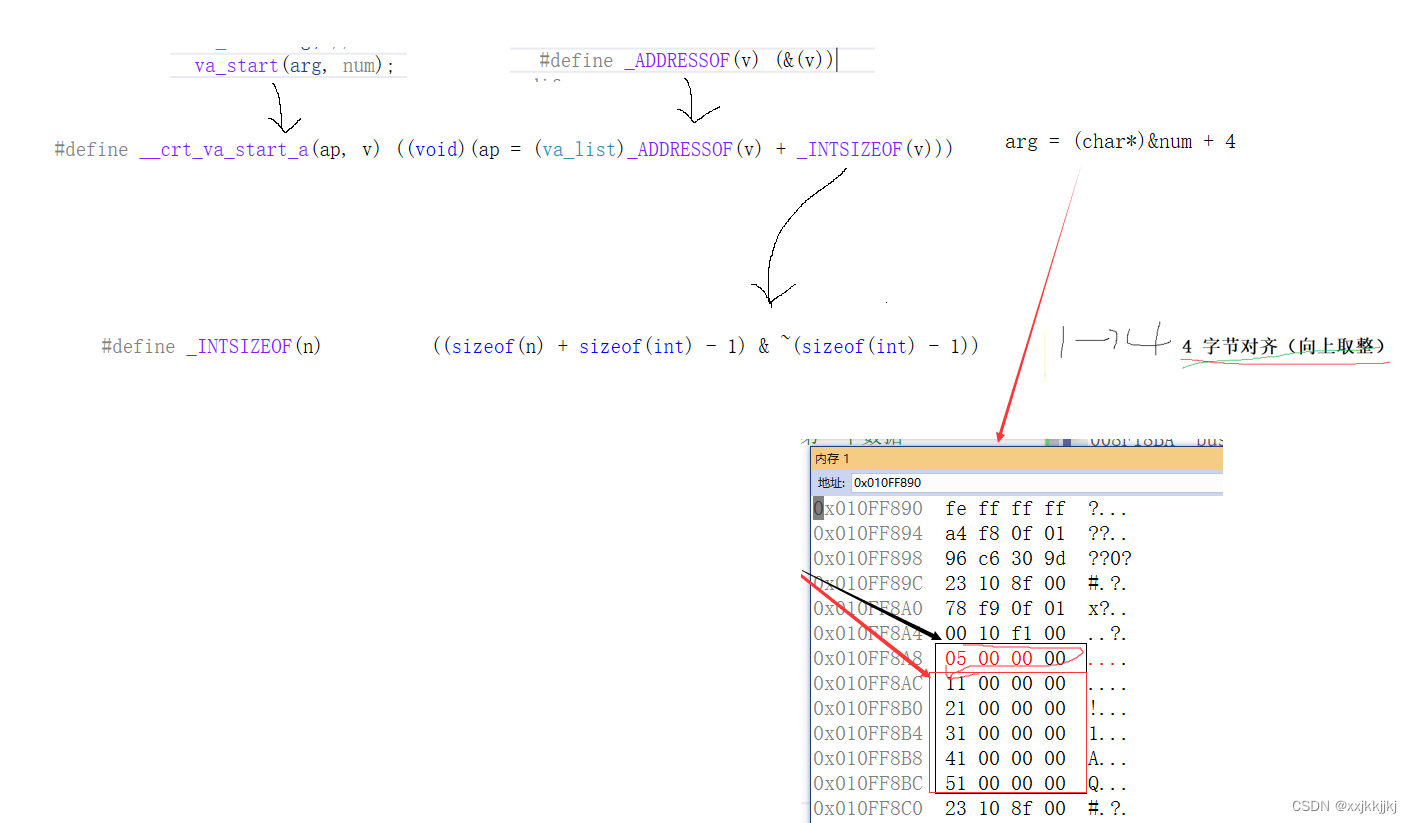1412x823 pixels.
Task: Click hex bytes 41 00 00 00
Action: point(1005,759)
